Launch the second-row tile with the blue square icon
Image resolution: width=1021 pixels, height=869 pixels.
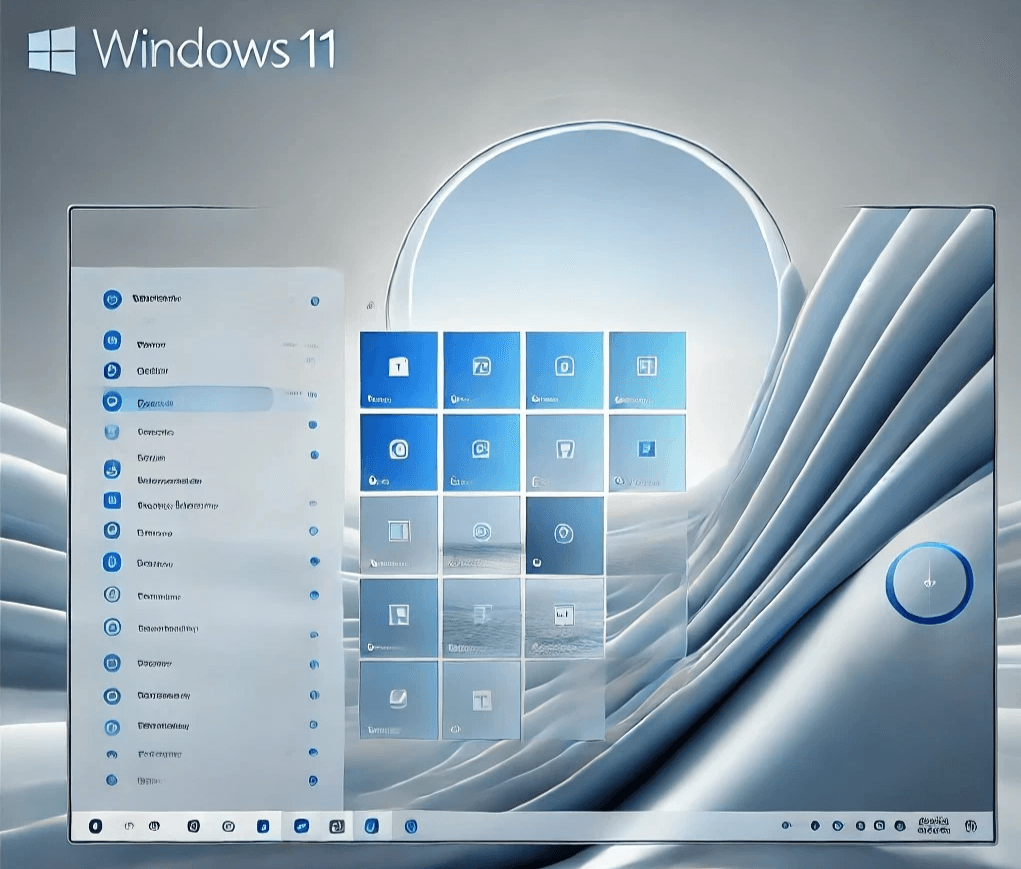tap(647, 452)
